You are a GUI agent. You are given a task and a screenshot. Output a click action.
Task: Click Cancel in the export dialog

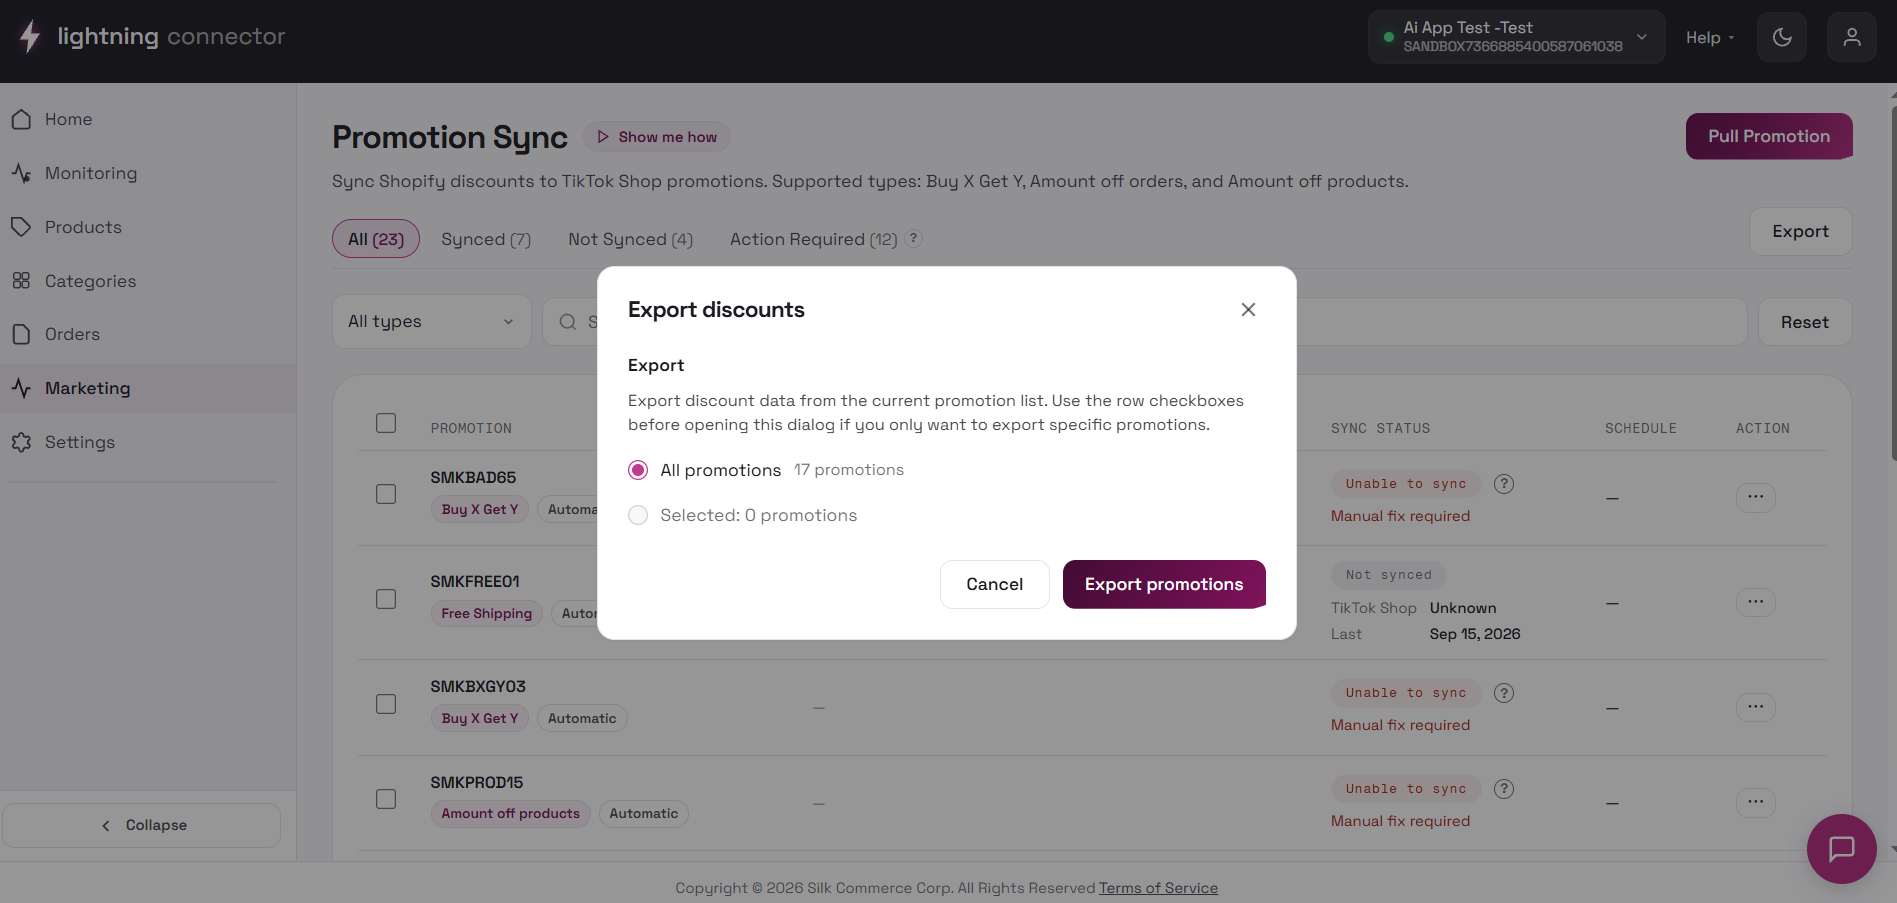pyautogui.click(x=995, y=584)
